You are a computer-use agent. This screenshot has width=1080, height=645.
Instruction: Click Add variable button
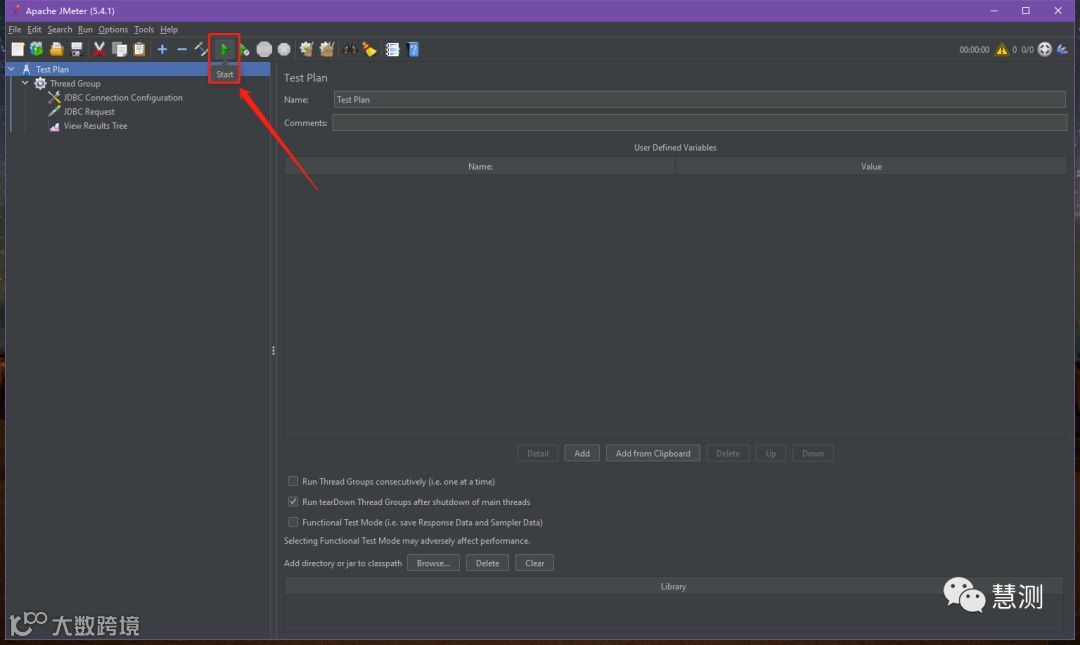coord(582,453)
